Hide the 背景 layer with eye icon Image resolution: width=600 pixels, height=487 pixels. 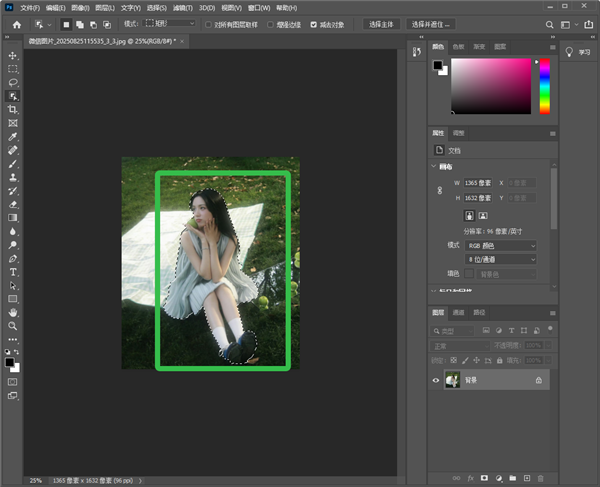click(x=436, y=380)
